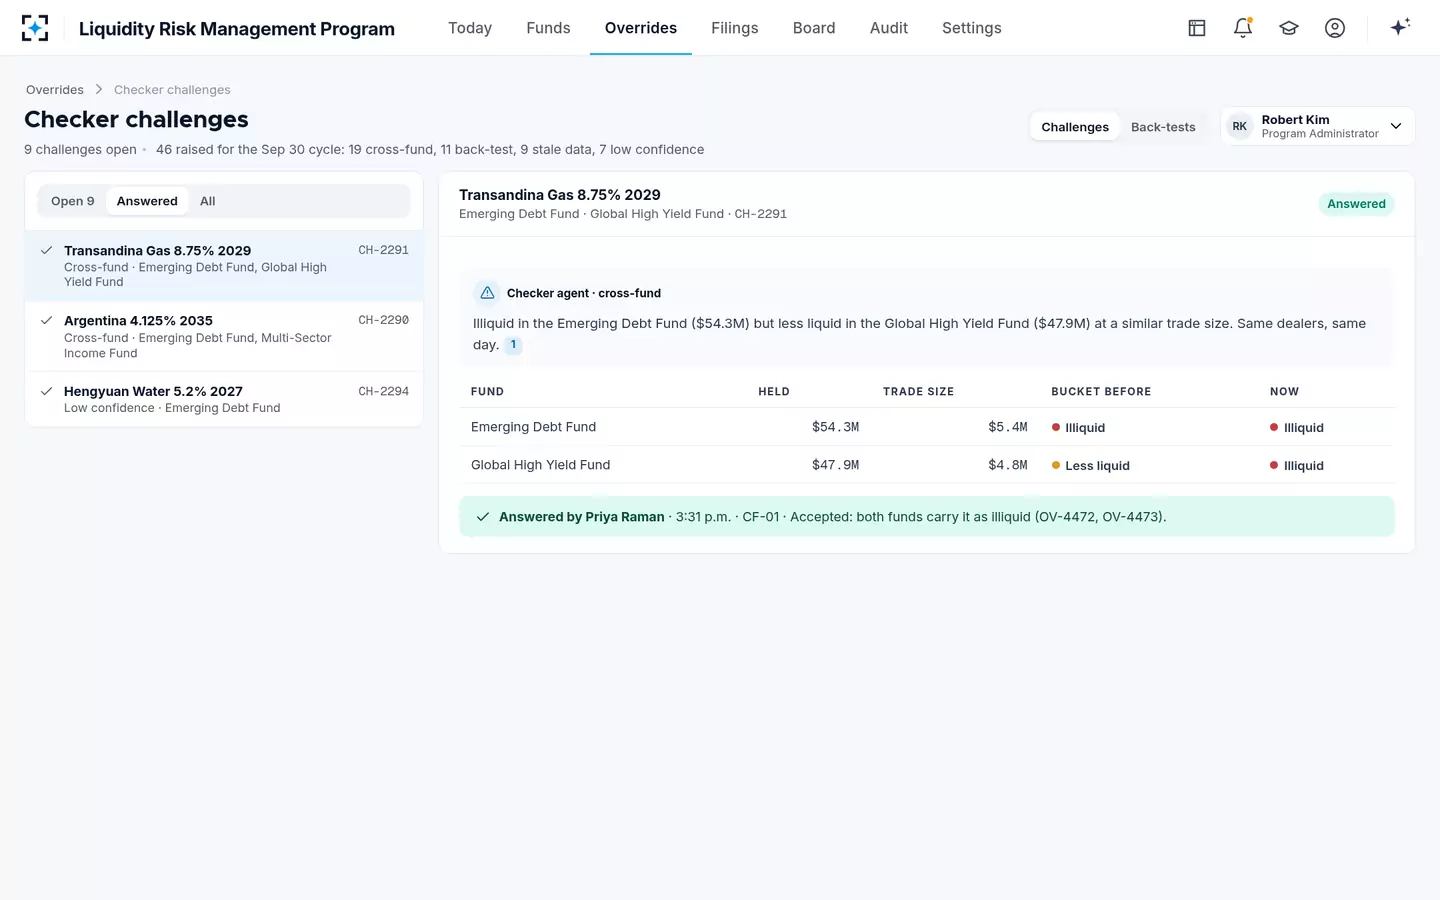Click Global High Yield Fund table row name
This screenshot has width=1440, height=900.
(x=540, y=465)
